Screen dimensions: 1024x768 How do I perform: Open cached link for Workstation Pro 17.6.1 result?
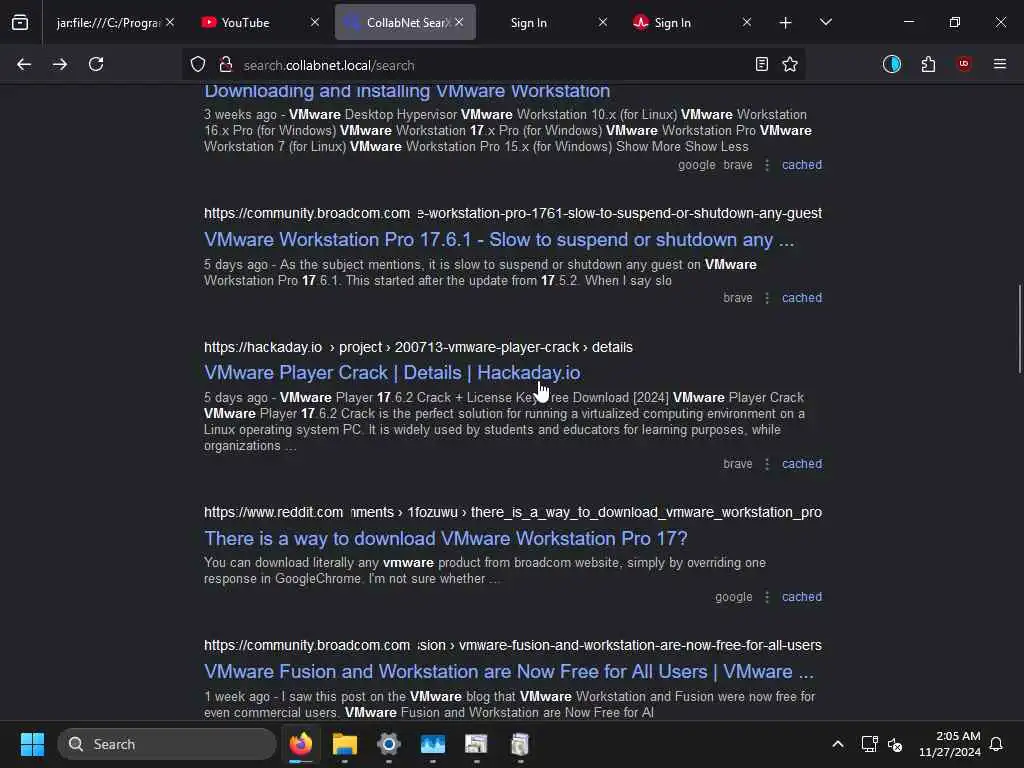[x=802, y=298]
